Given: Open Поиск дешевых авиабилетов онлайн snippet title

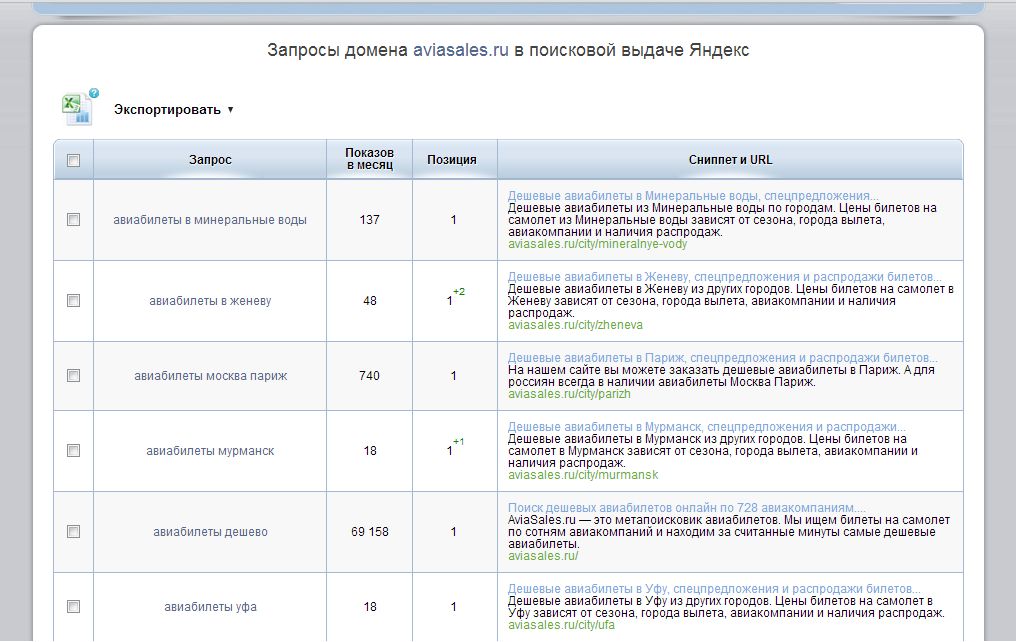Looking at the screenshot, I should (x=687, y=508).
